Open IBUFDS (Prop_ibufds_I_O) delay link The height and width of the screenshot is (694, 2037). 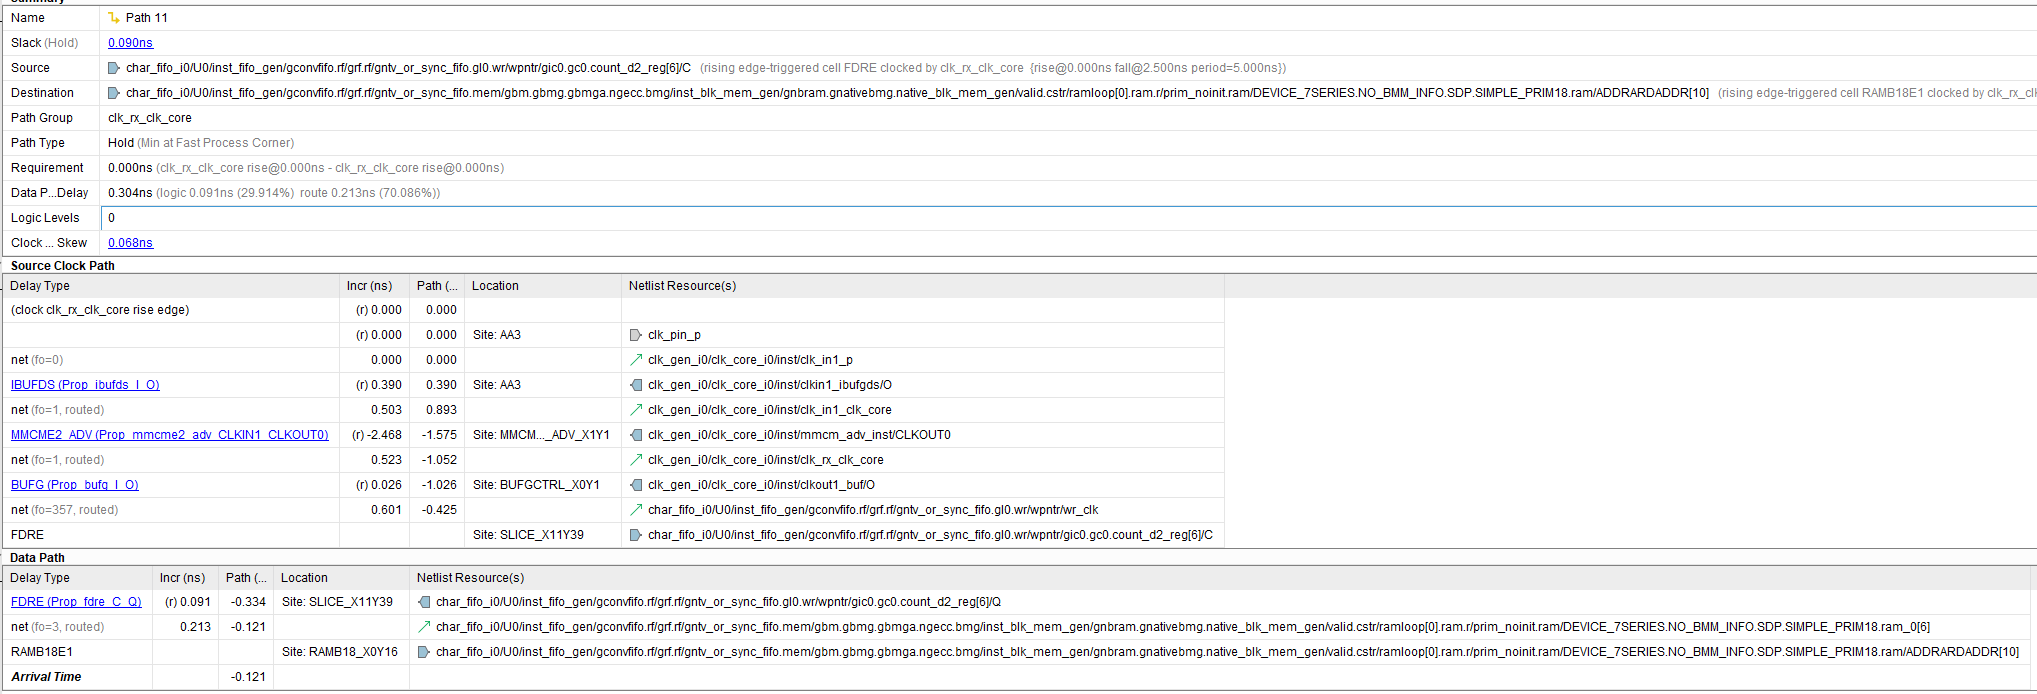85,385
